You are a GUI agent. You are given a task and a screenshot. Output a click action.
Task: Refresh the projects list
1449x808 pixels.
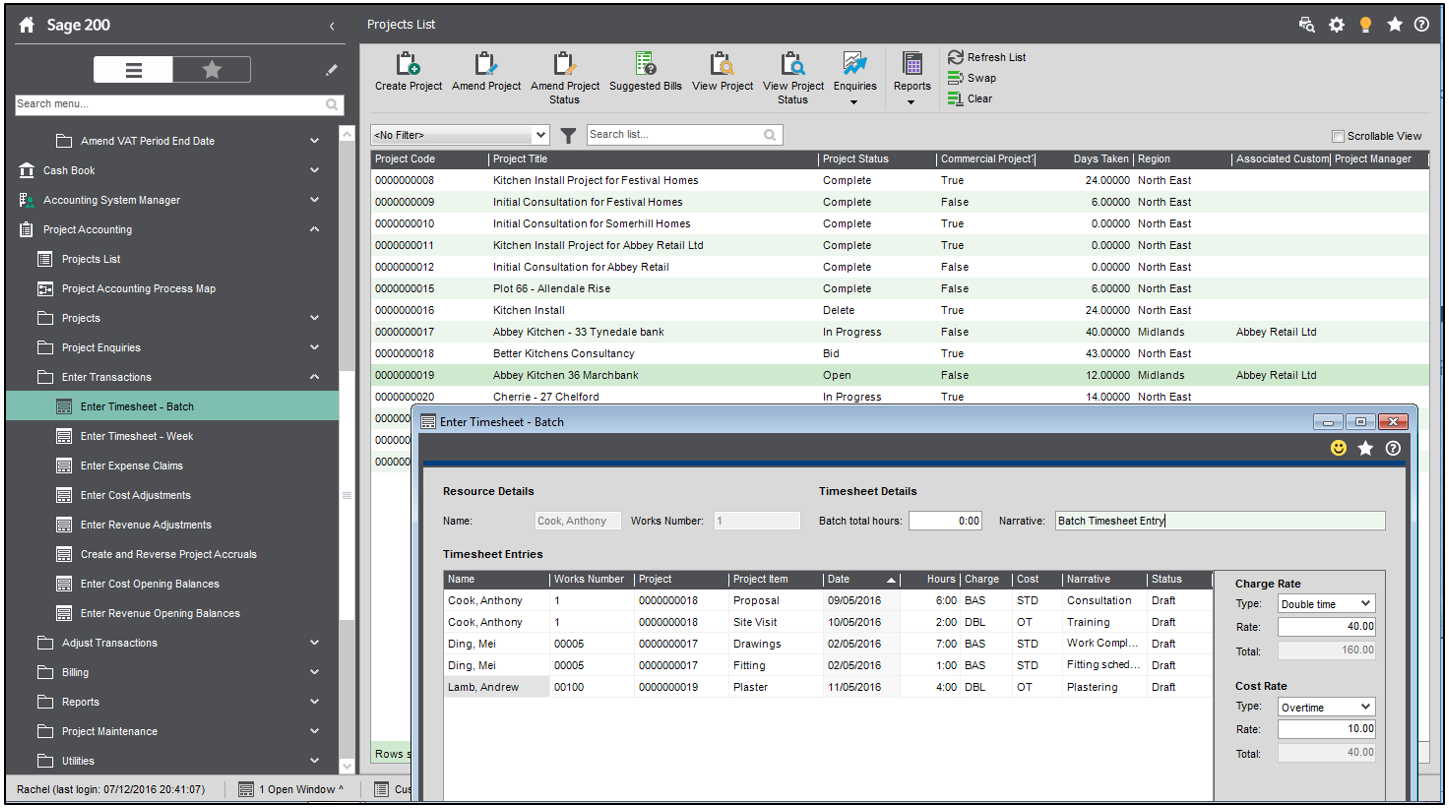pos(987,57)
